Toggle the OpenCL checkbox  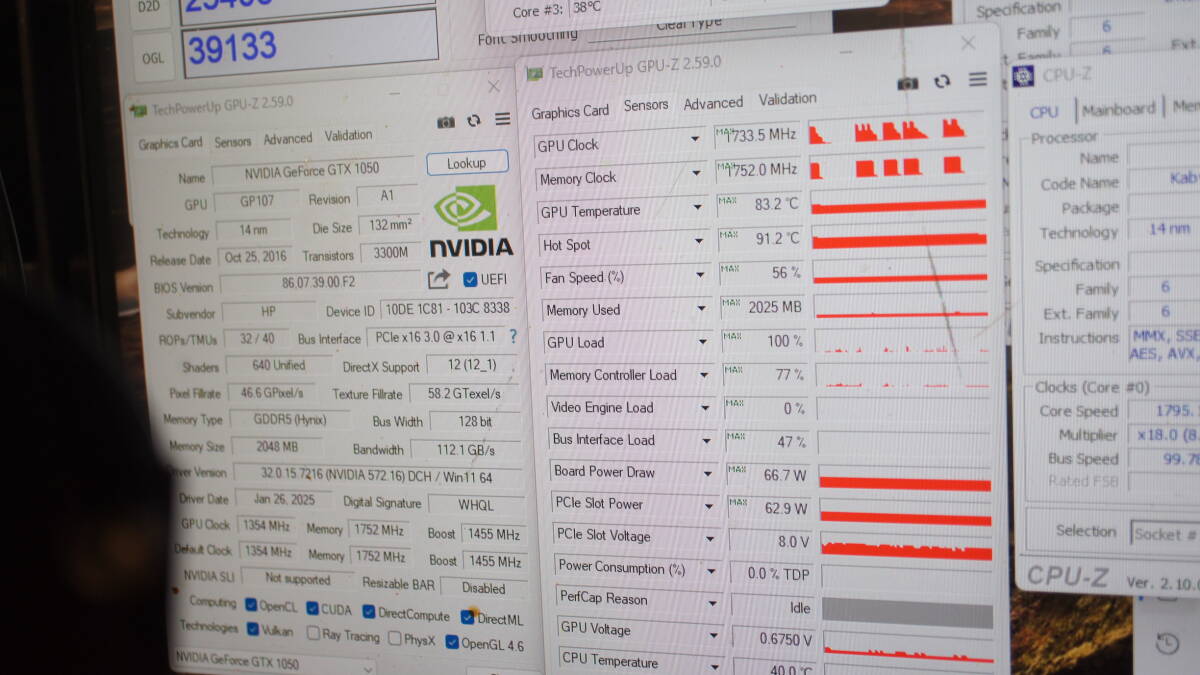click(252, 604)
